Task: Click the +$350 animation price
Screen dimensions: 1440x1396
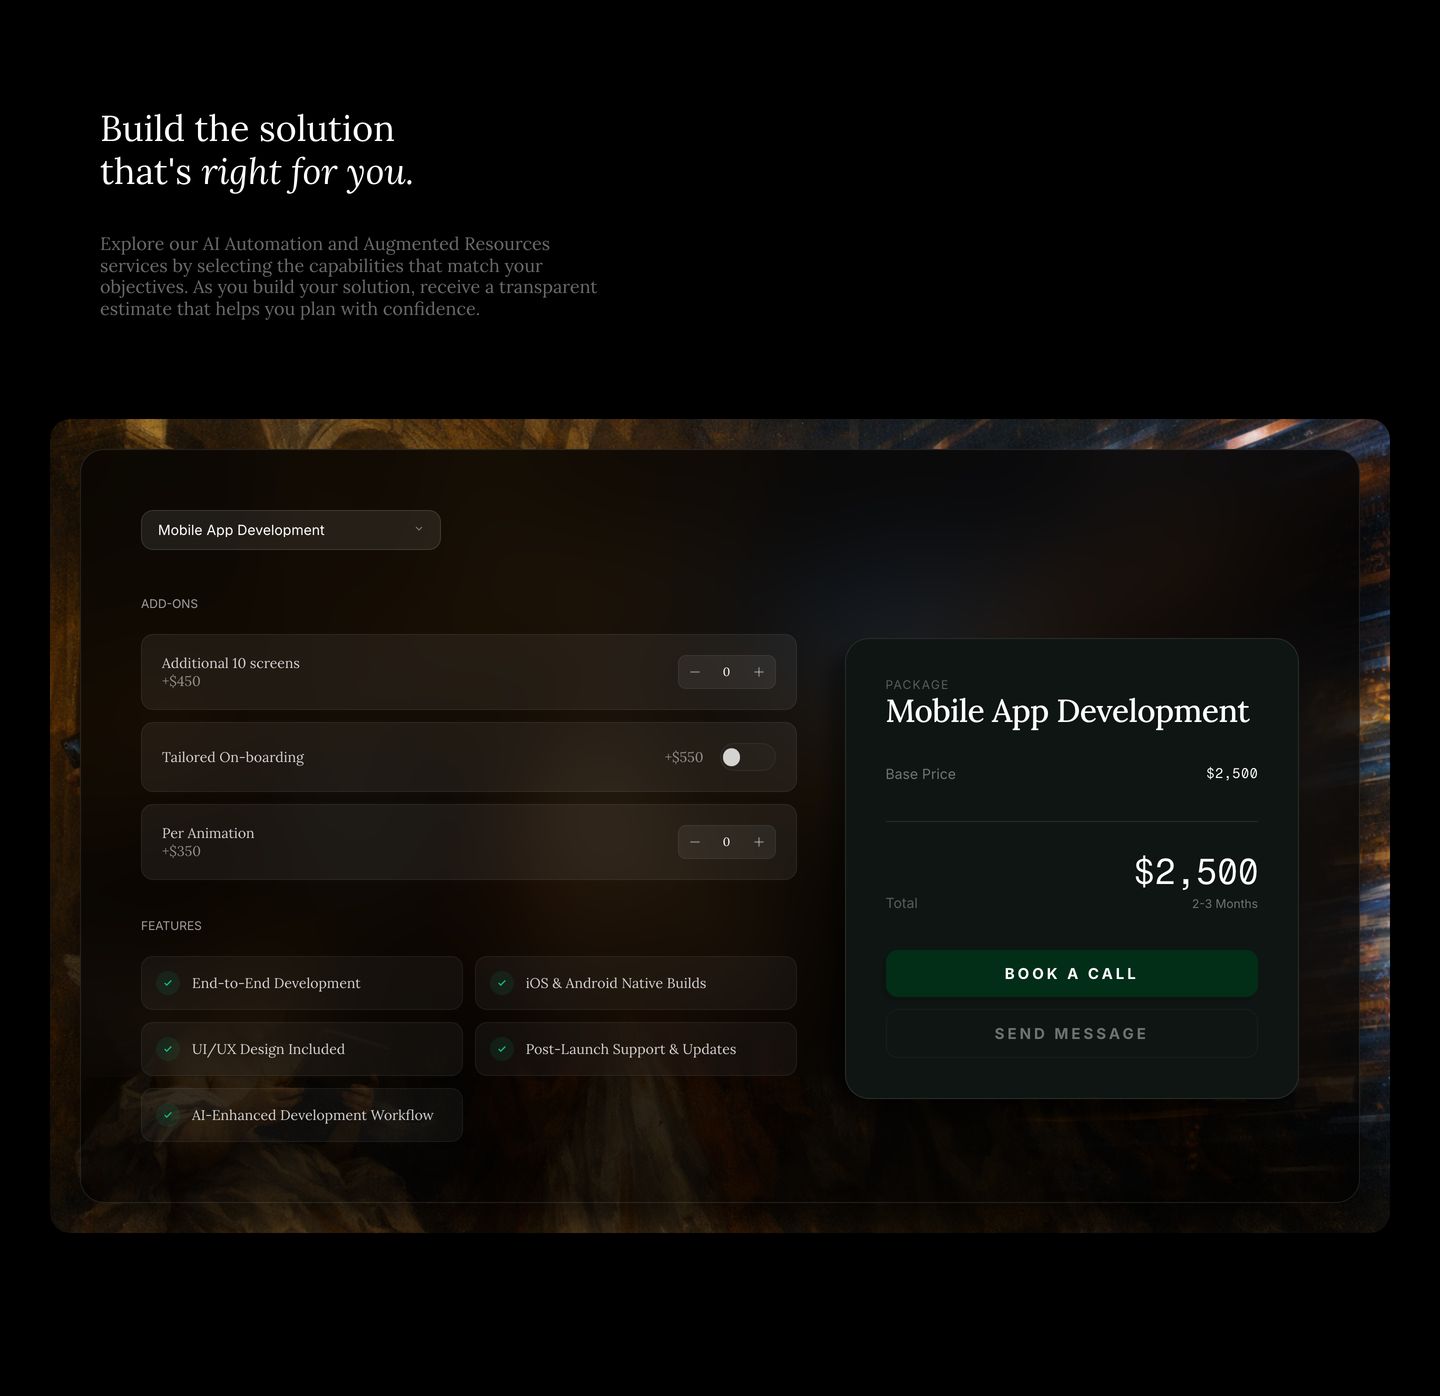Action: click(181, 851)
